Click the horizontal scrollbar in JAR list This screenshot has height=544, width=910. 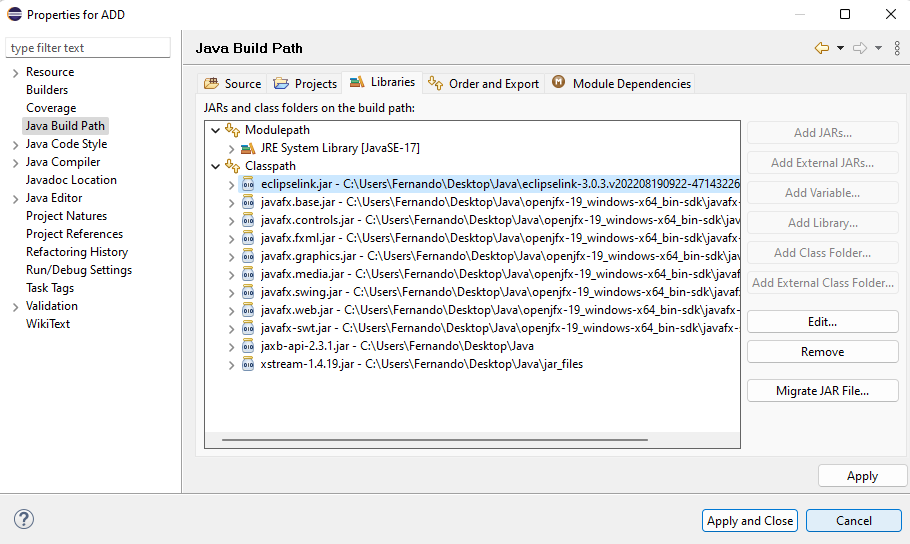434,440
